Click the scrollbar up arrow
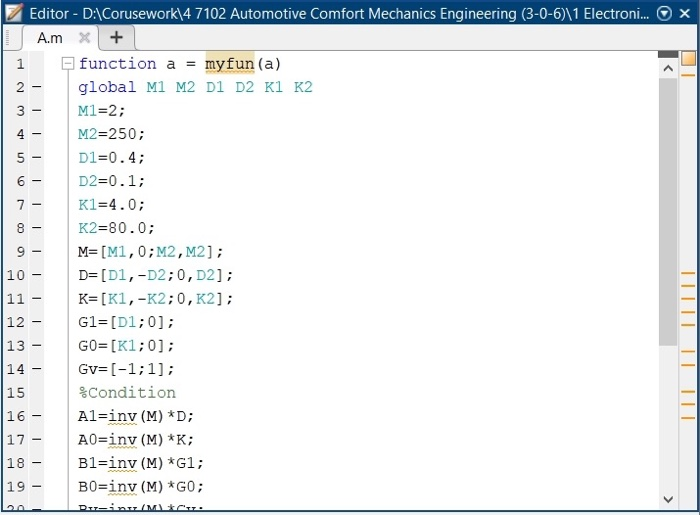The width and height of the screenshot is (700, 515). [x=668, y=68]
